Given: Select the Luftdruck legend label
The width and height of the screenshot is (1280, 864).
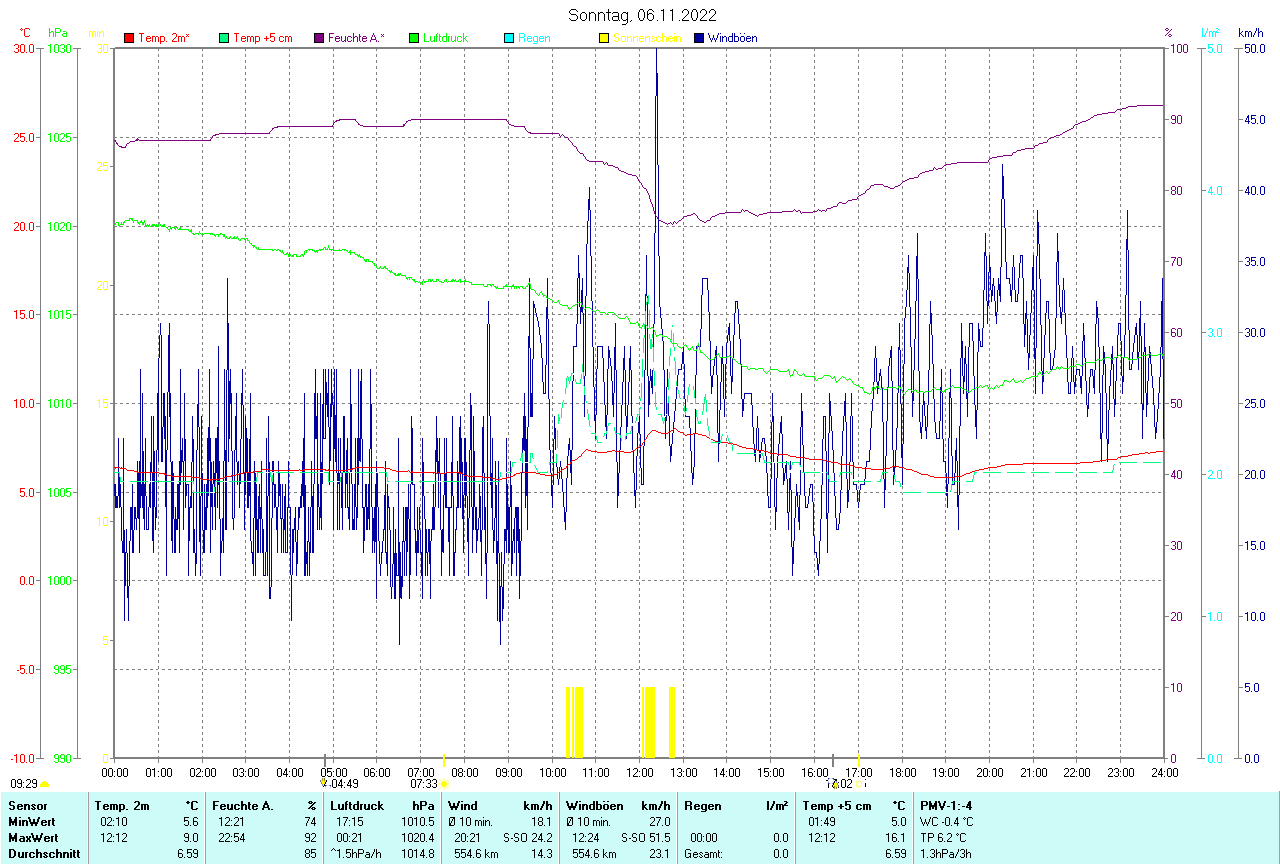Looking at the screenshot, I should [446, 38].
